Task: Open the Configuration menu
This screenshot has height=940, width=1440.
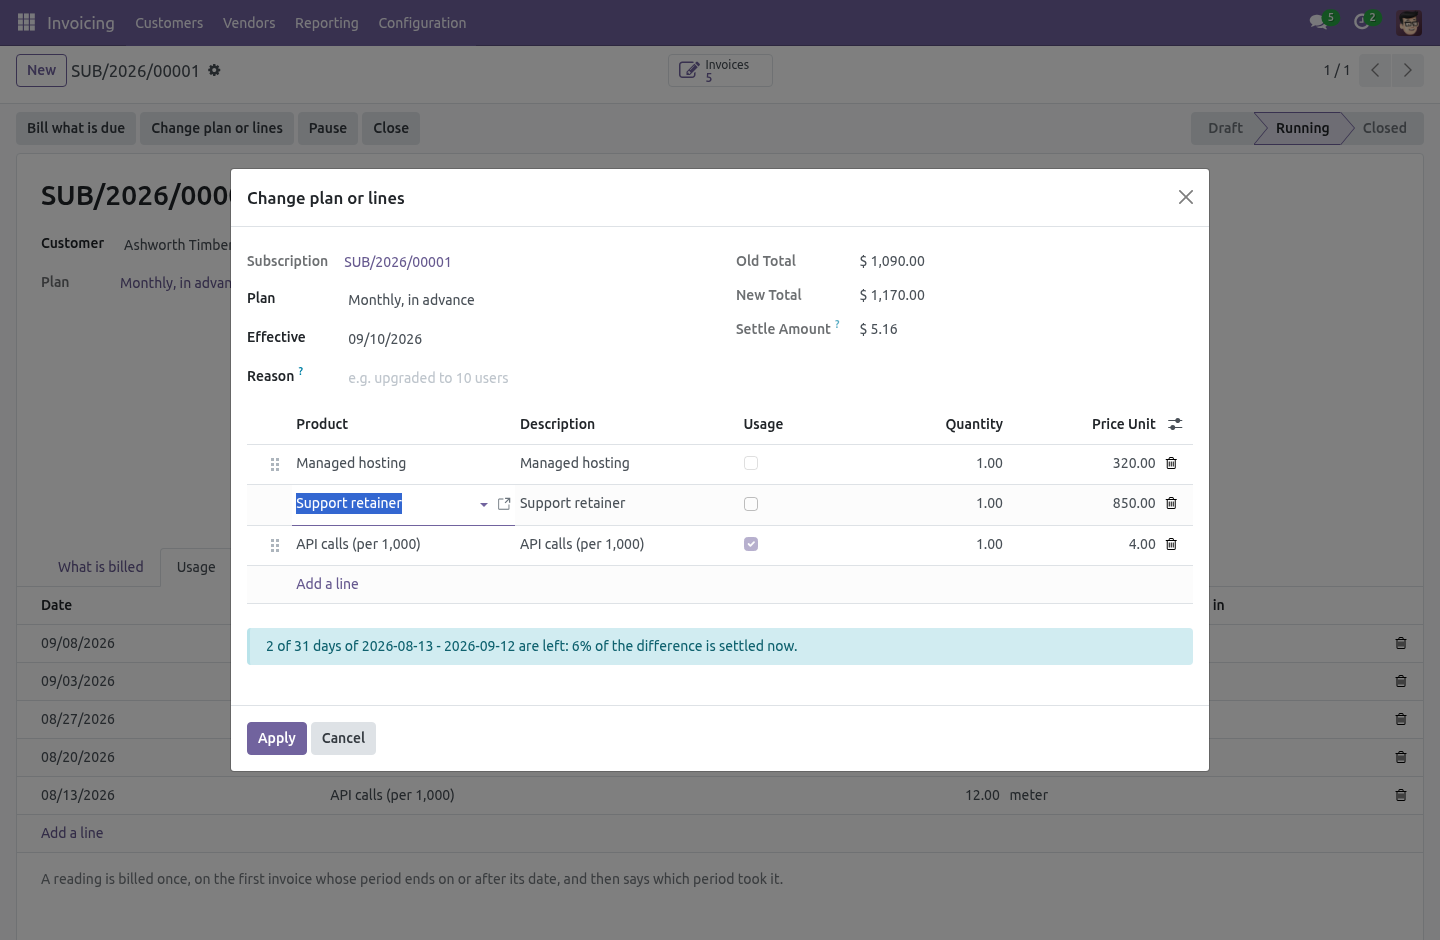Action: tap(422, 23)
